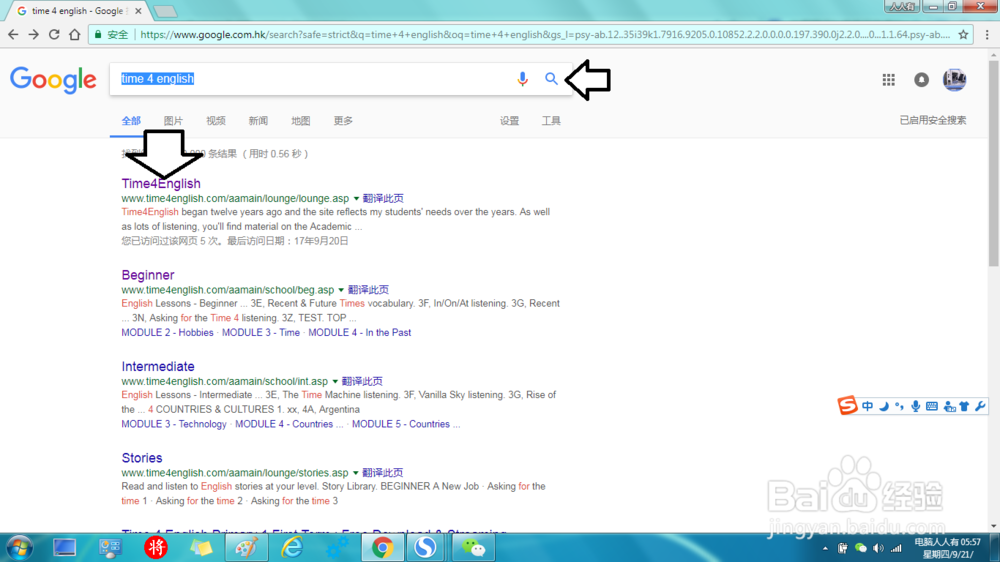Viewport: 1000px width, 562px height.
Task: Enable Sogou voice input microphone
Action: 915,406
